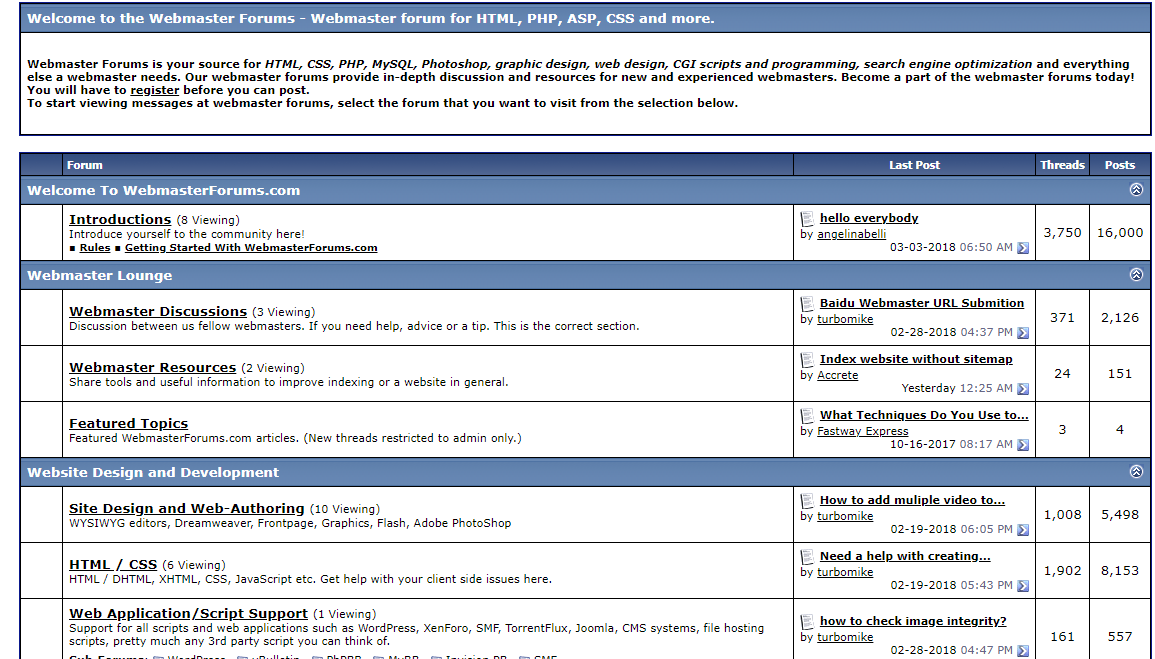
Task: Click last-post arrow in HTML / CSS row
Action: tap(1023, 586)
